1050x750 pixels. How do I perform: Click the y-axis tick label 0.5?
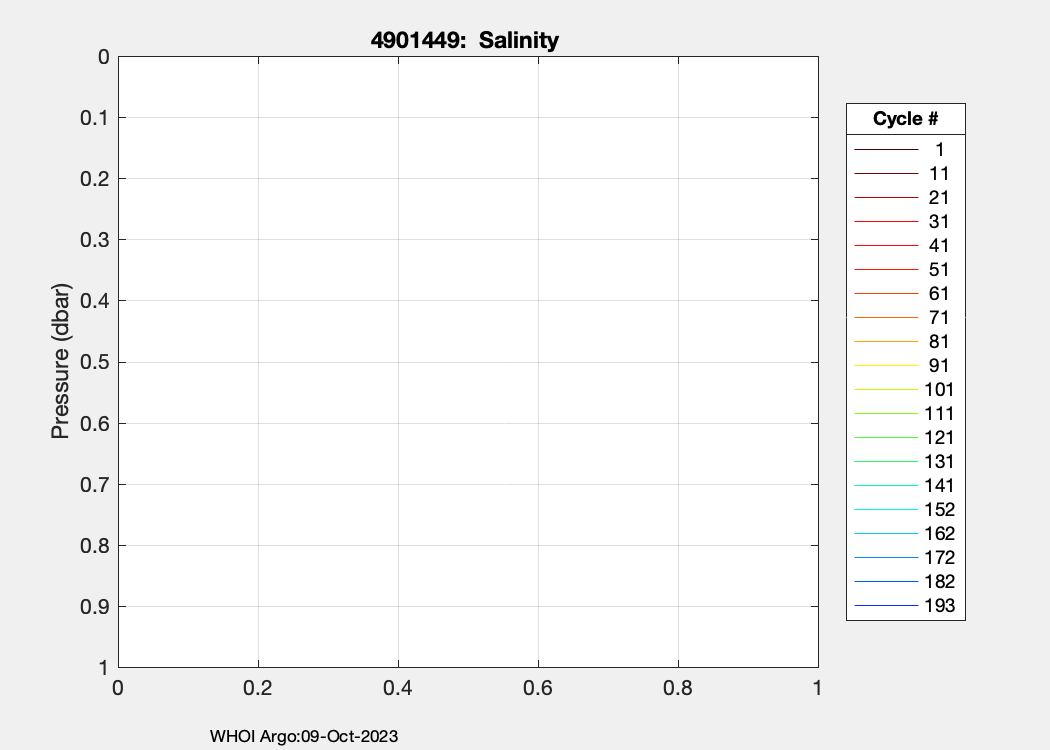coord(94,362)
